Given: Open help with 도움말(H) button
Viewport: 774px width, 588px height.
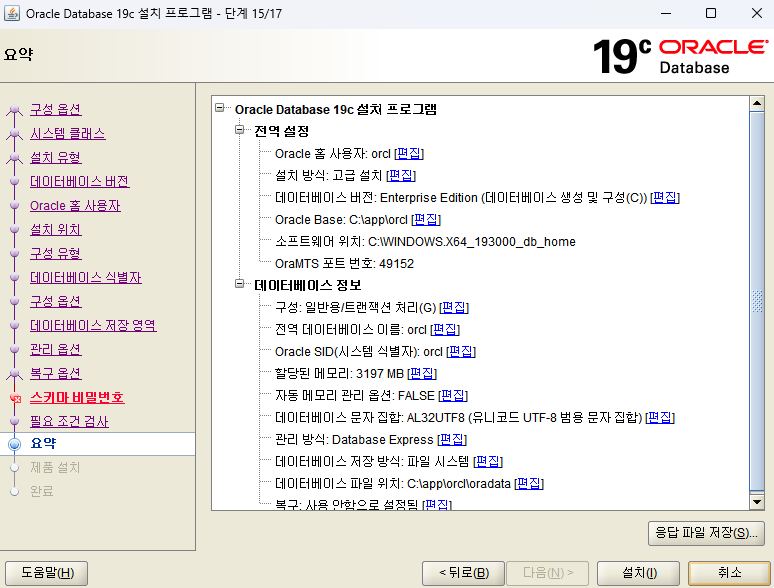Looking at the screenshot, I should [x=47, y=573].
